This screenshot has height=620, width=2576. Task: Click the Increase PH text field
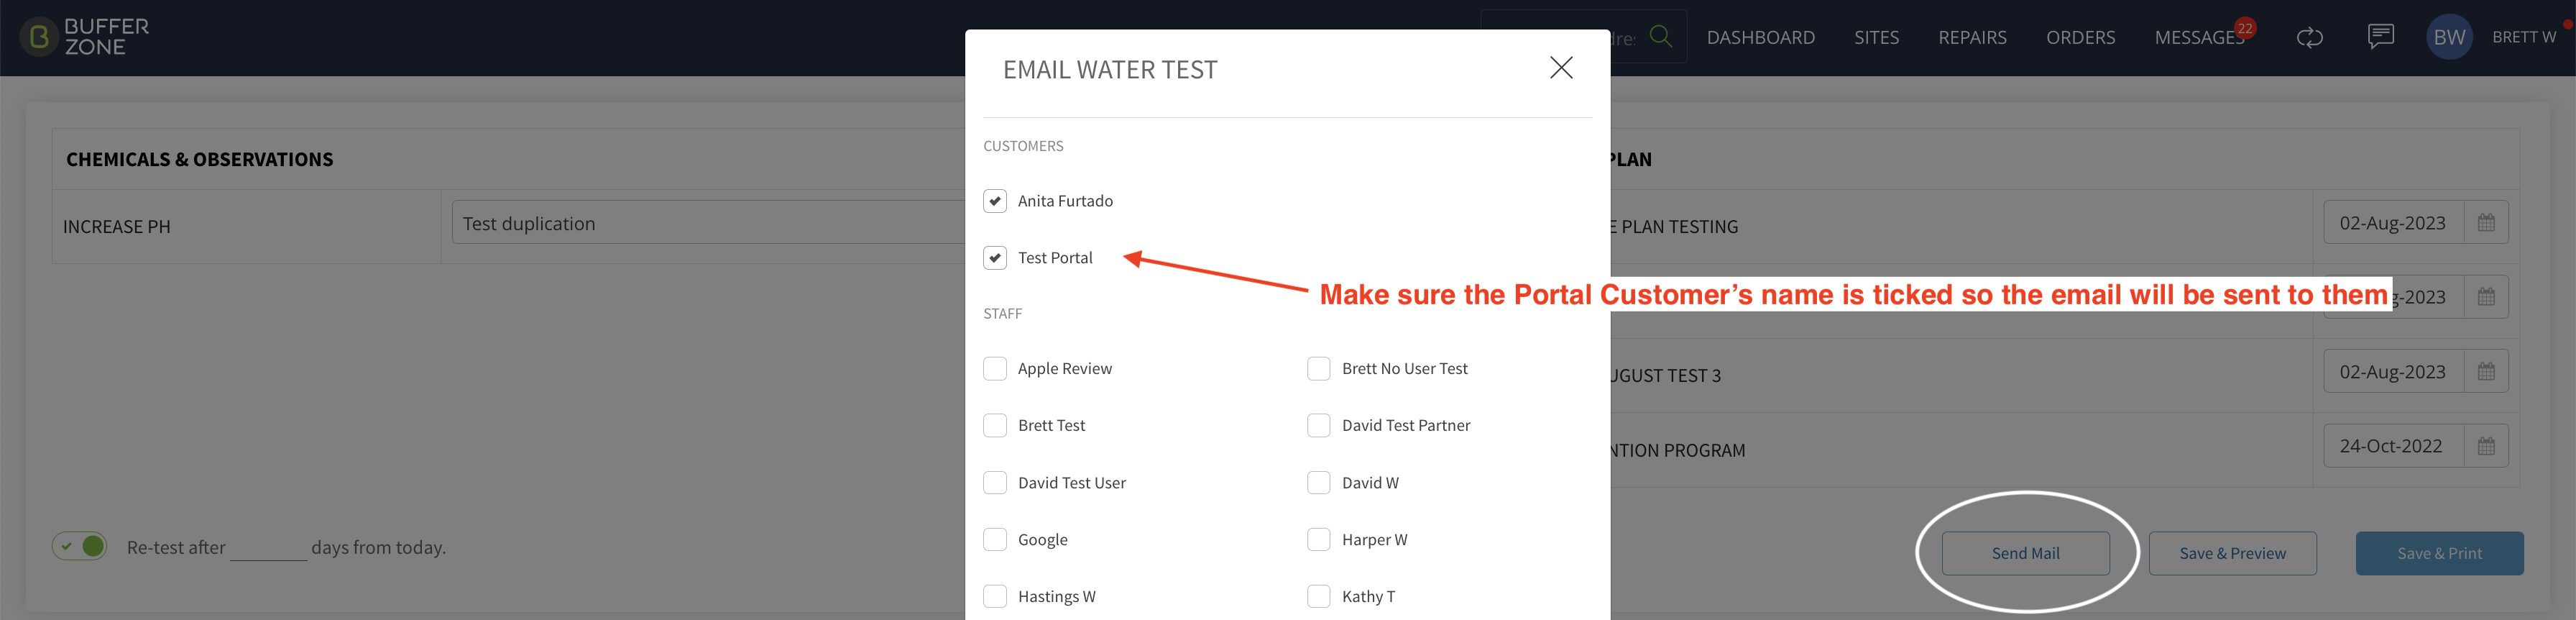(708, 223)
